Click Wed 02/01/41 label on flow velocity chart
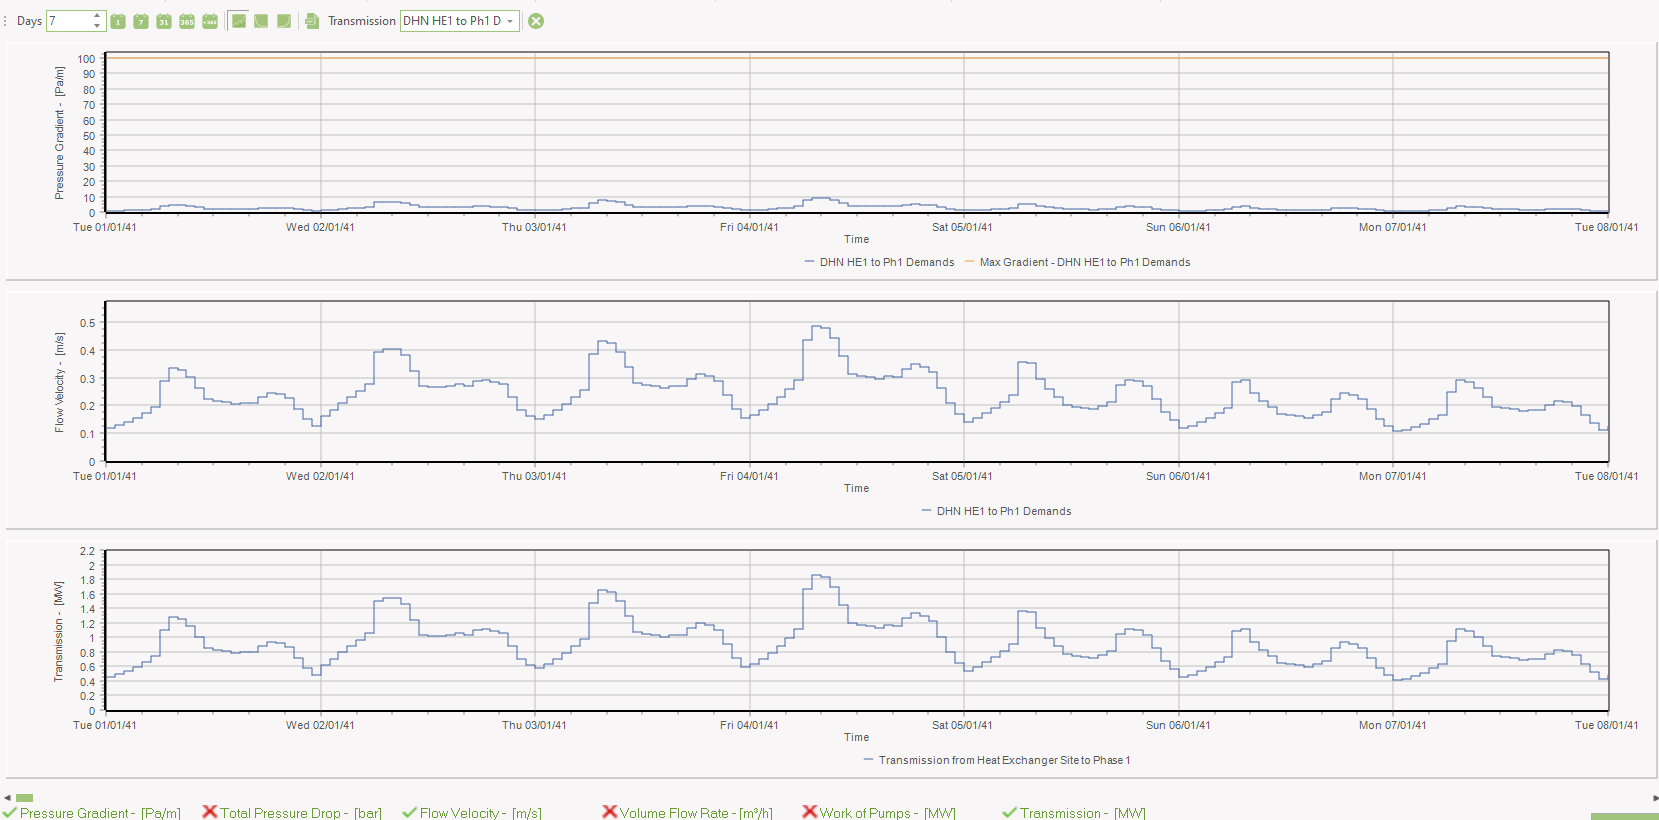The width and height of the screenshot is (1659, 820). (x=320, y=476)
